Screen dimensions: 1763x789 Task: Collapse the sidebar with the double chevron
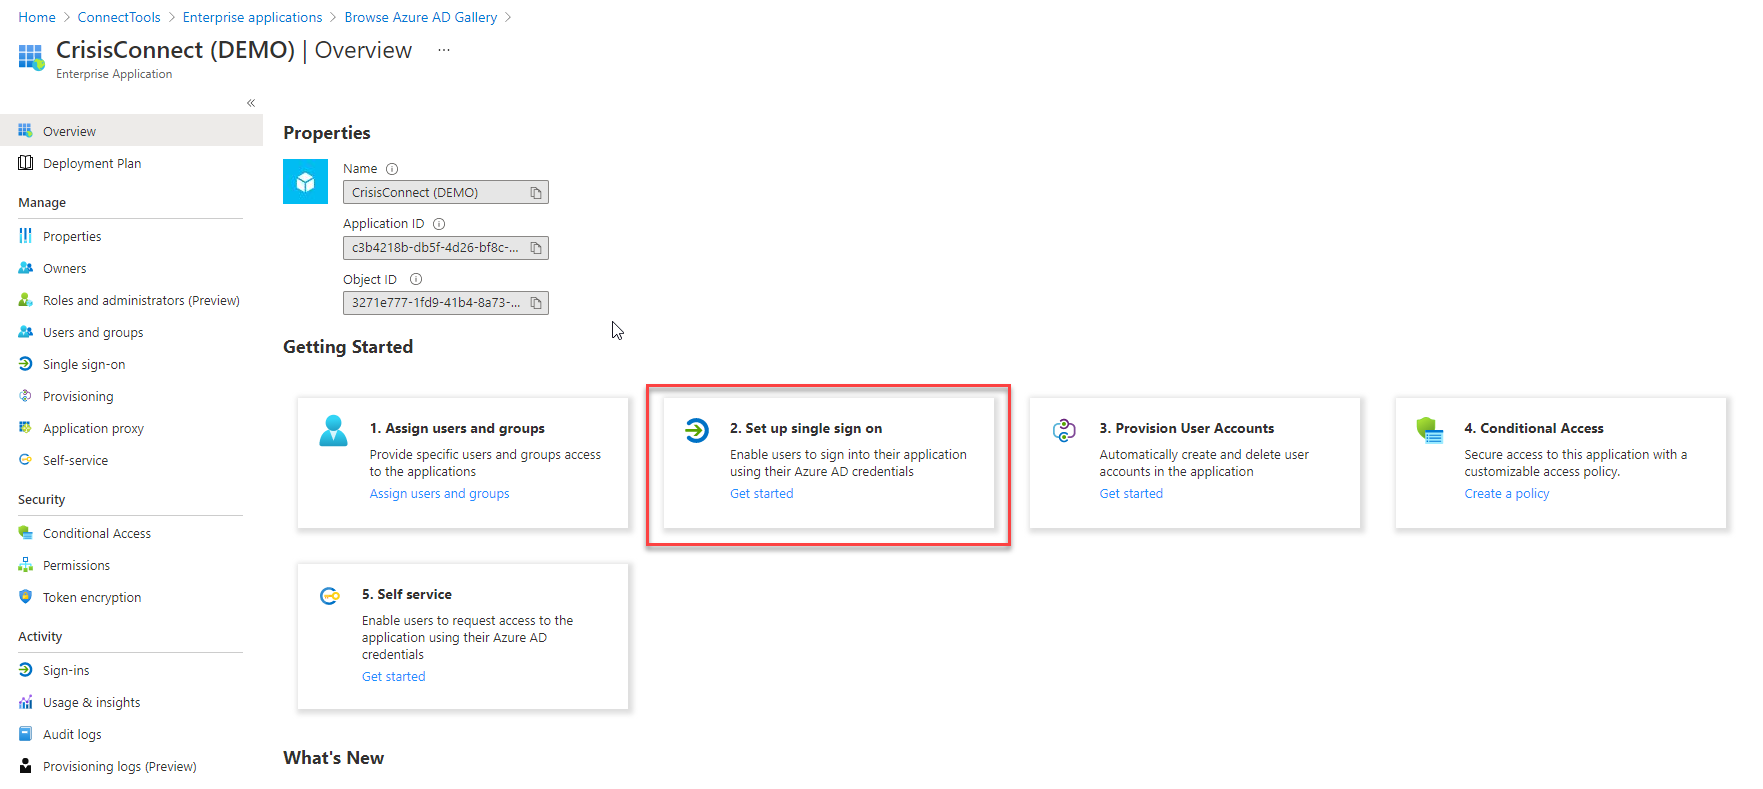pos(251,103)
